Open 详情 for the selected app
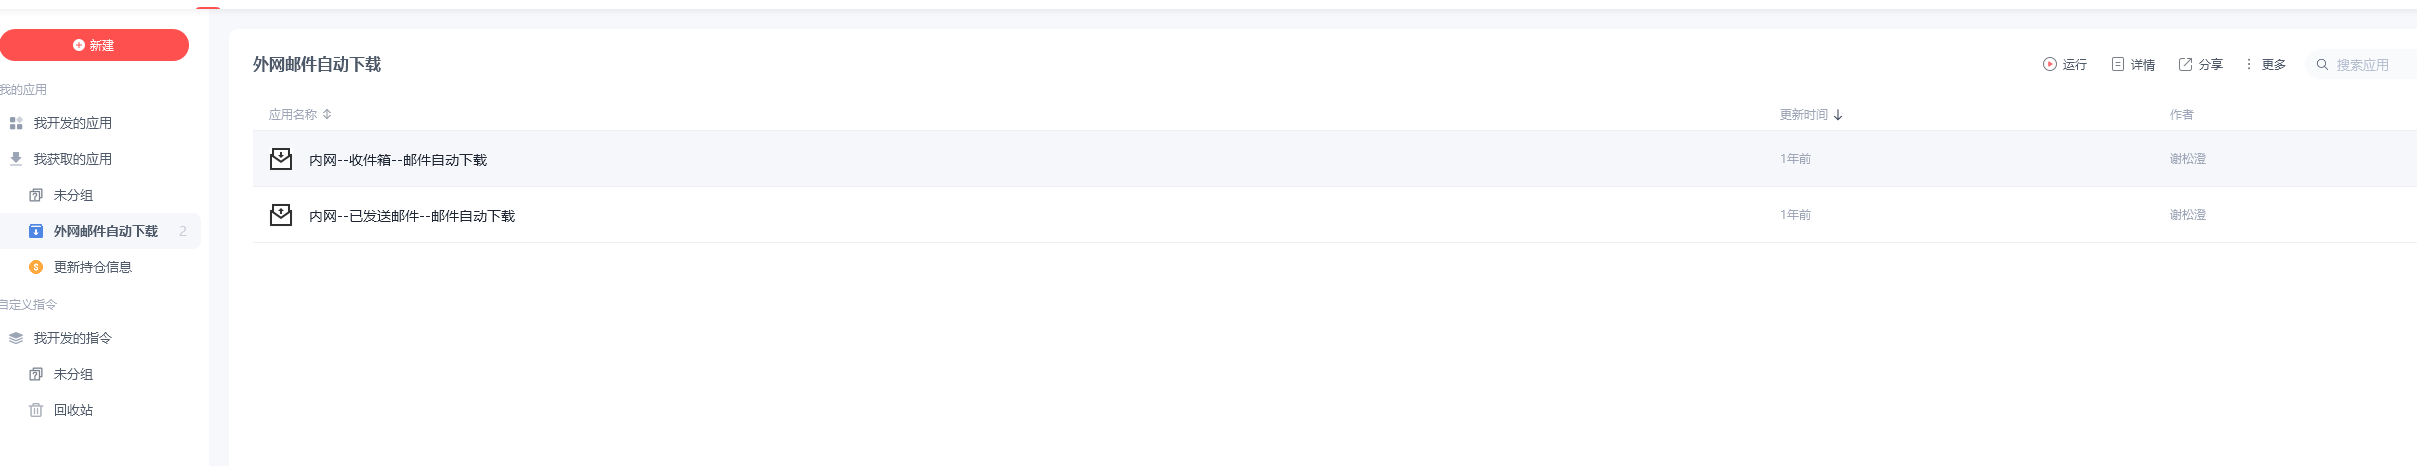 pyautogui.click(x=2132, y=64)
